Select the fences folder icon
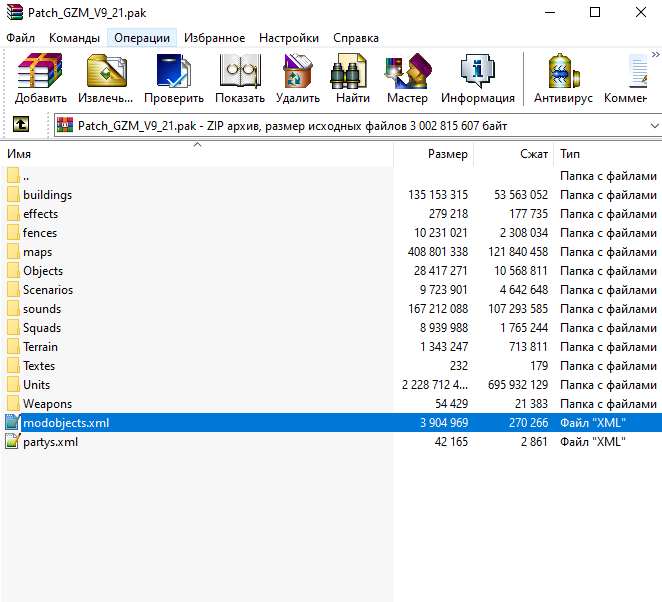Screen dimensions: 662x602 (x=13, y=233)
